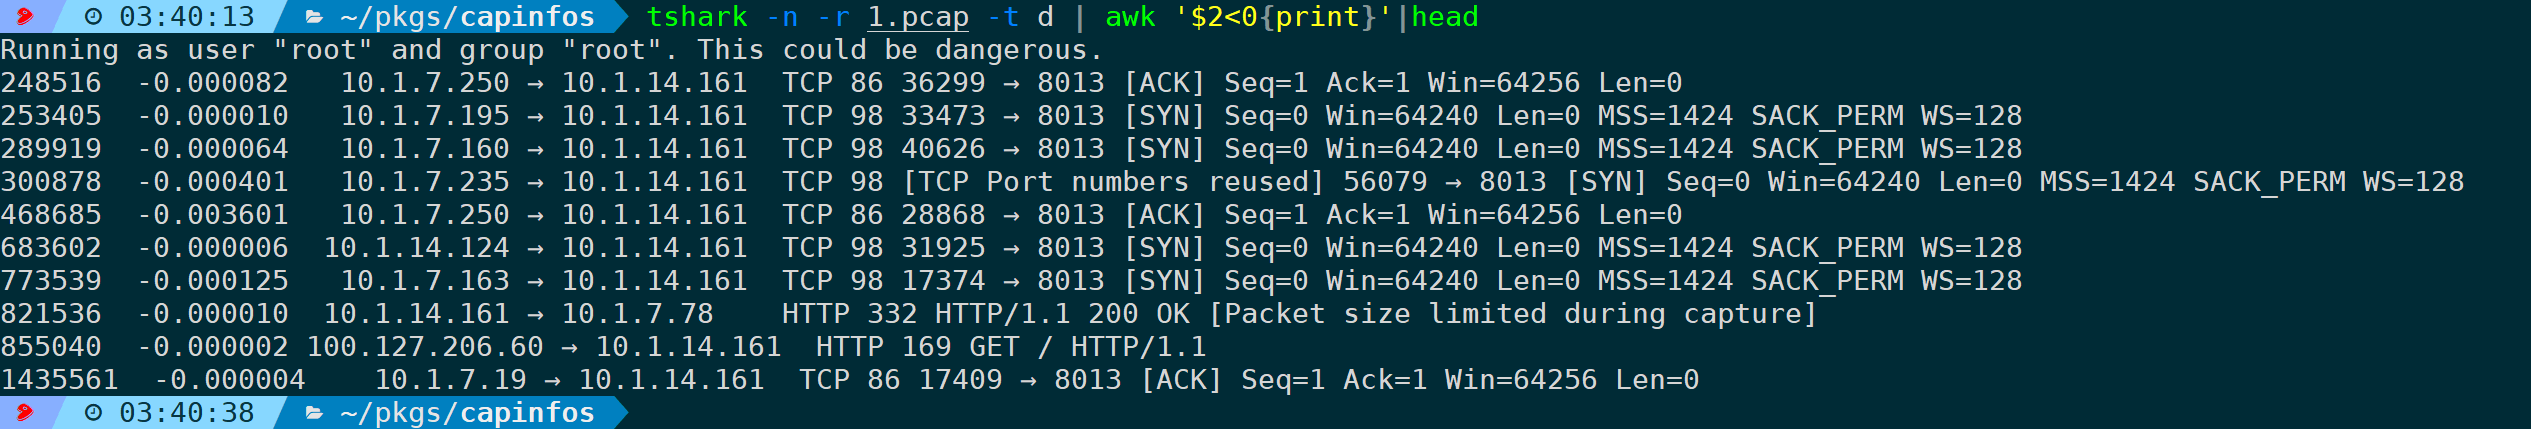Click the 'Packet size limited during capture' text
Viewport: 2531px width, 429px height.
tap(1512, 313)
